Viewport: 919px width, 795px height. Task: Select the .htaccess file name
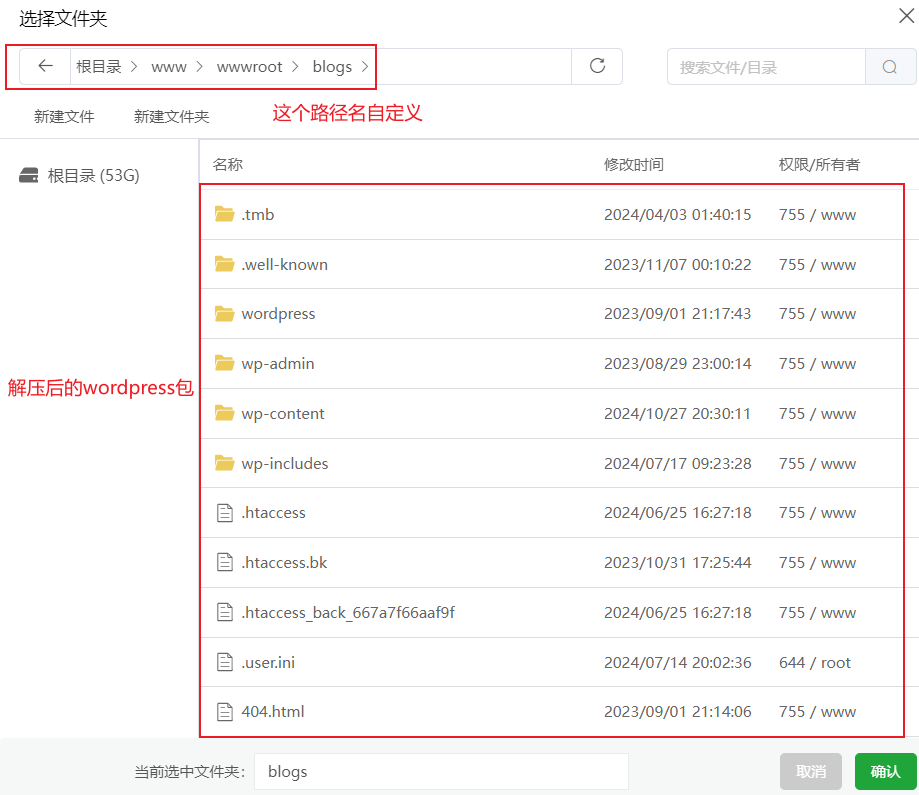pyautogui.click(x=274, y=513)
